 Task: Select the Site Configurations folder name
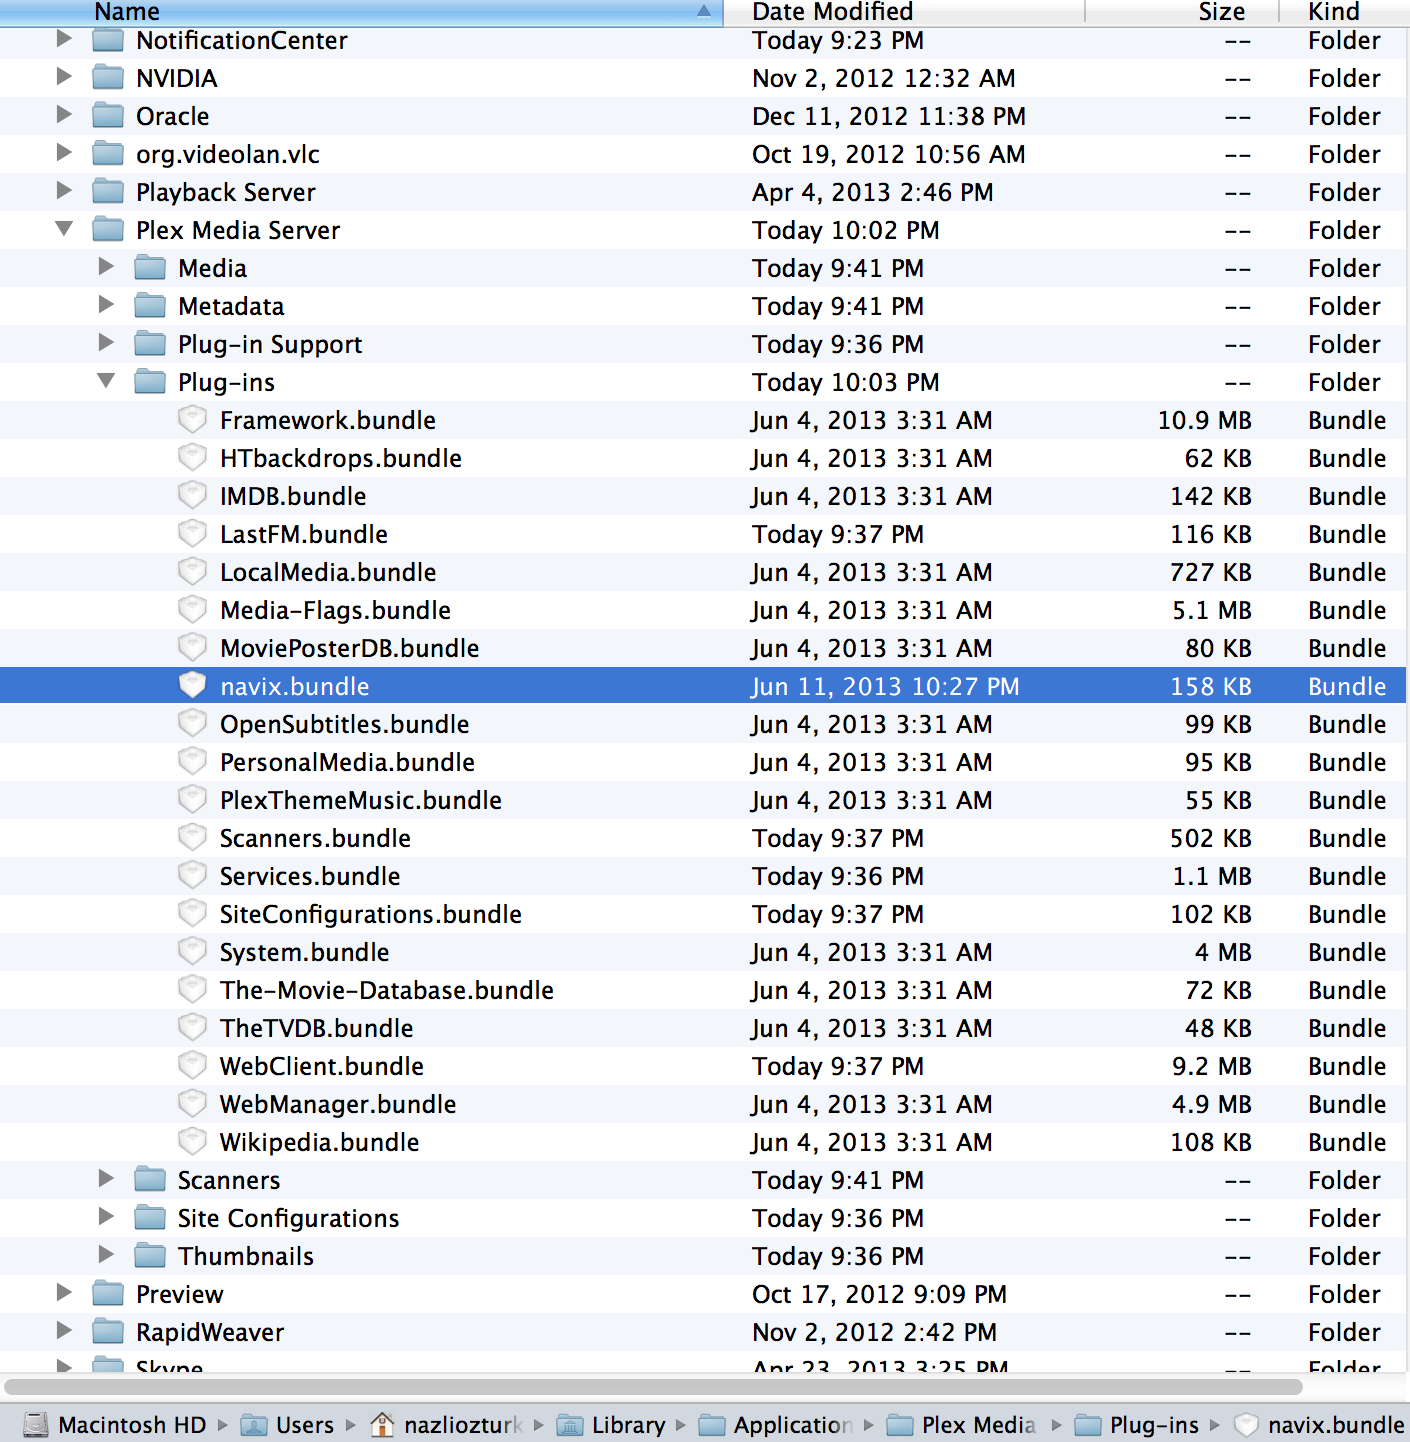tap(288, 1218)
